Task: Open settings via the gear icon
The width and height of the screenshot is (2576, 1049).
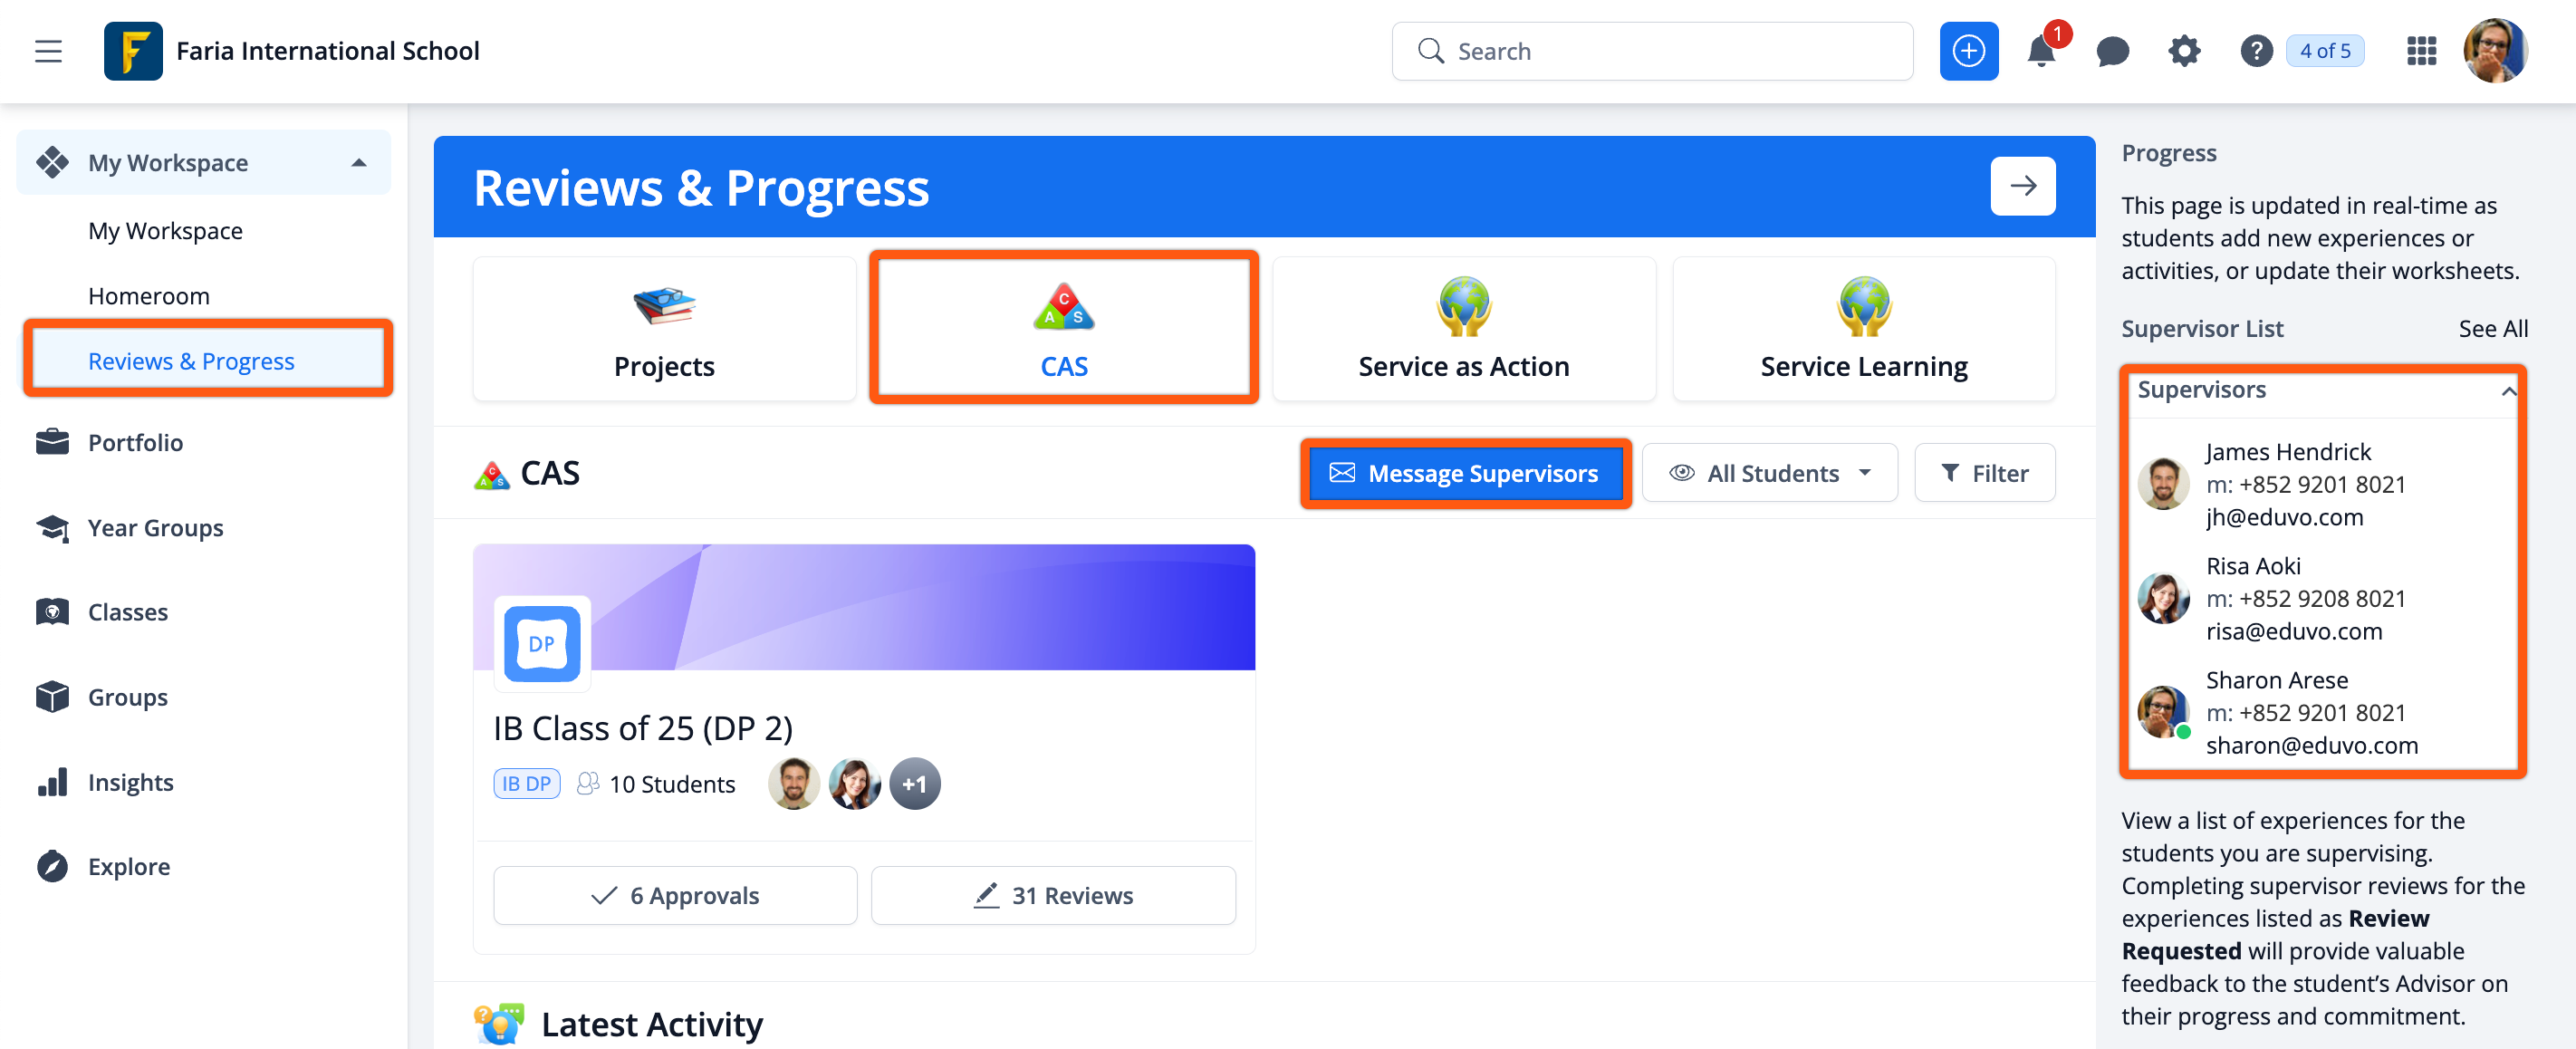Action: click(x=2184, y=51)
